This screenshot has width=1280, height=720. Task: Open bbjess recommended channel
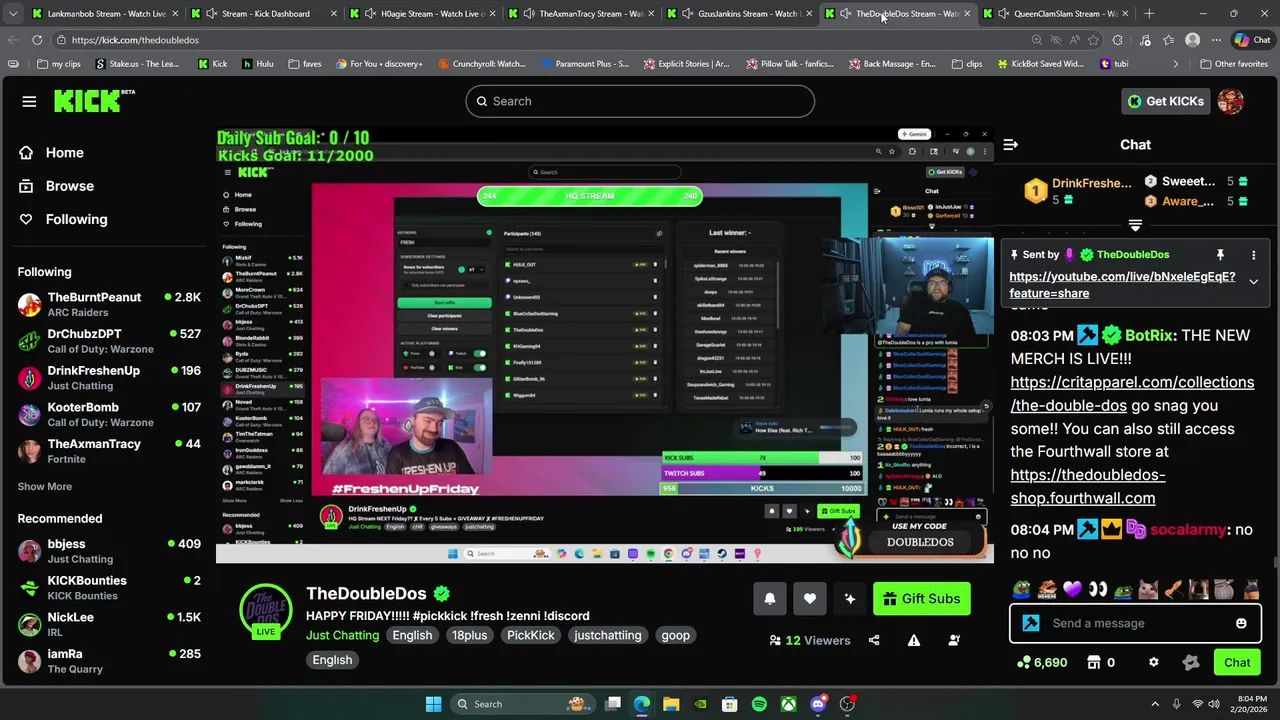pyautogui.click(x=108, y=551)
